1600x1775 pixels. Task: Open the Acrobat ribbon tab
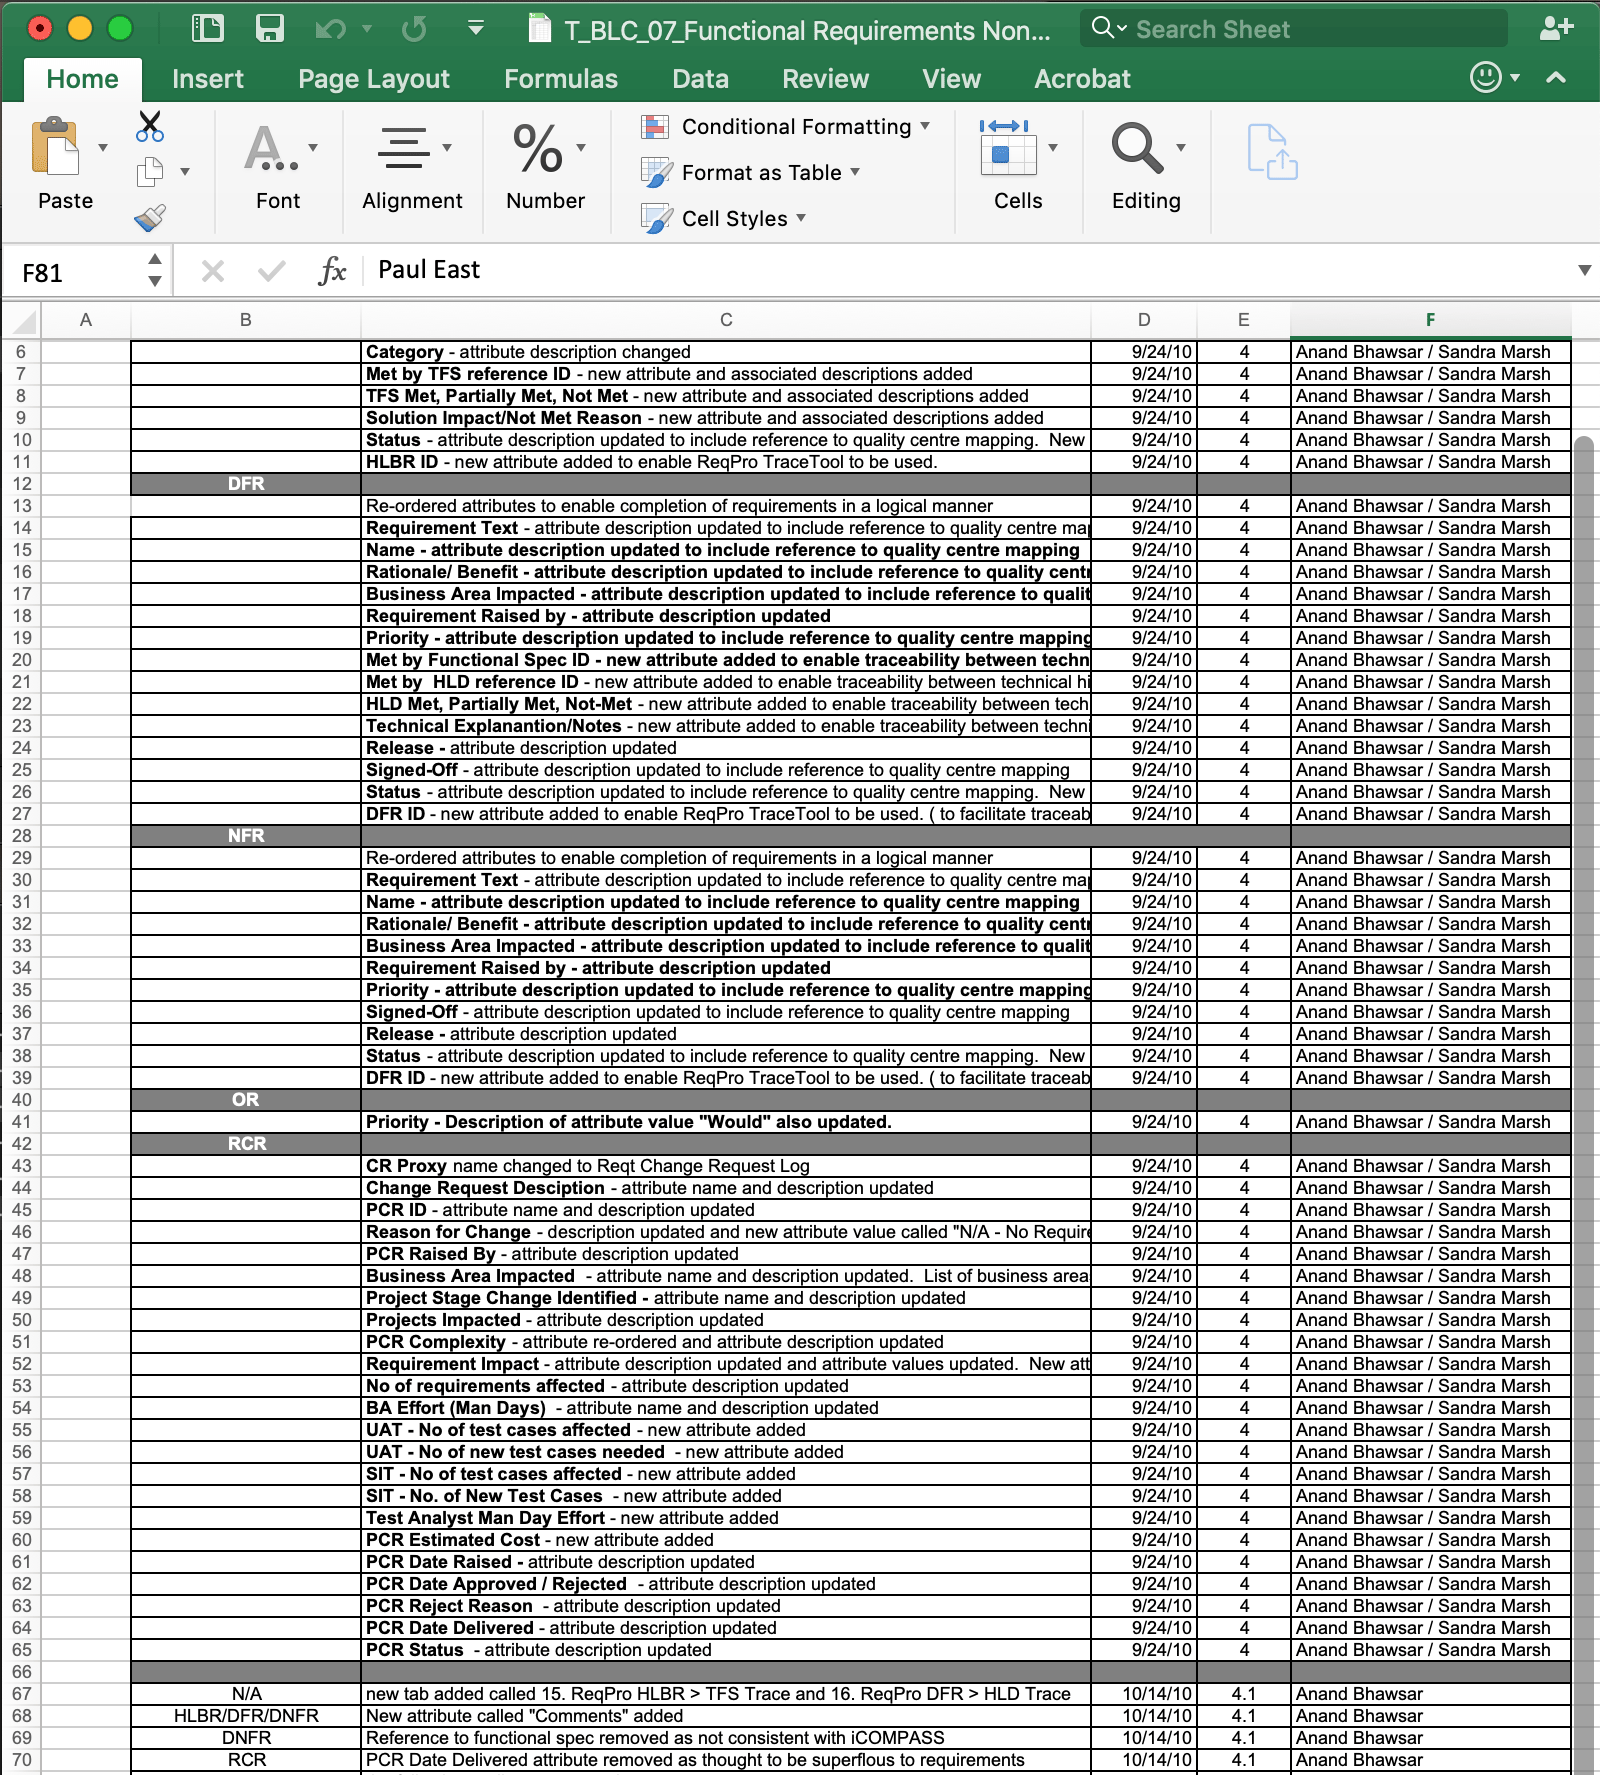pyautogui.click(x=1081, y=78)
